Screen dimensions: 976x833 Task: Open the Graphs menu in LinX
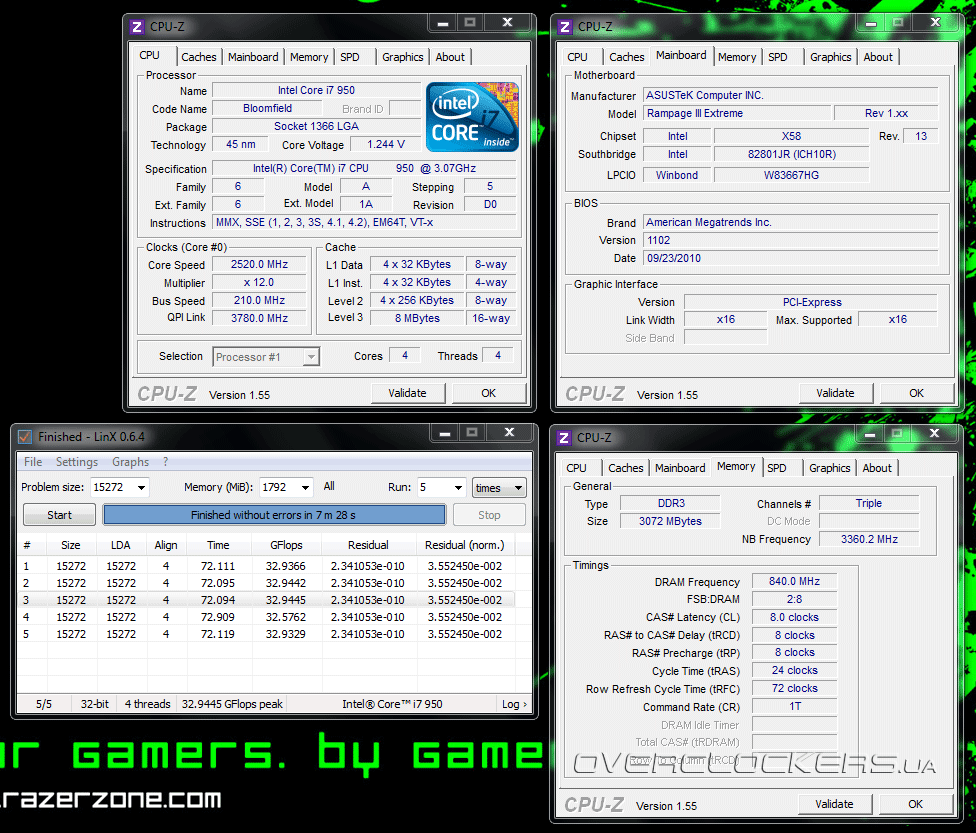pyautogui.click(x=130, y=462)
